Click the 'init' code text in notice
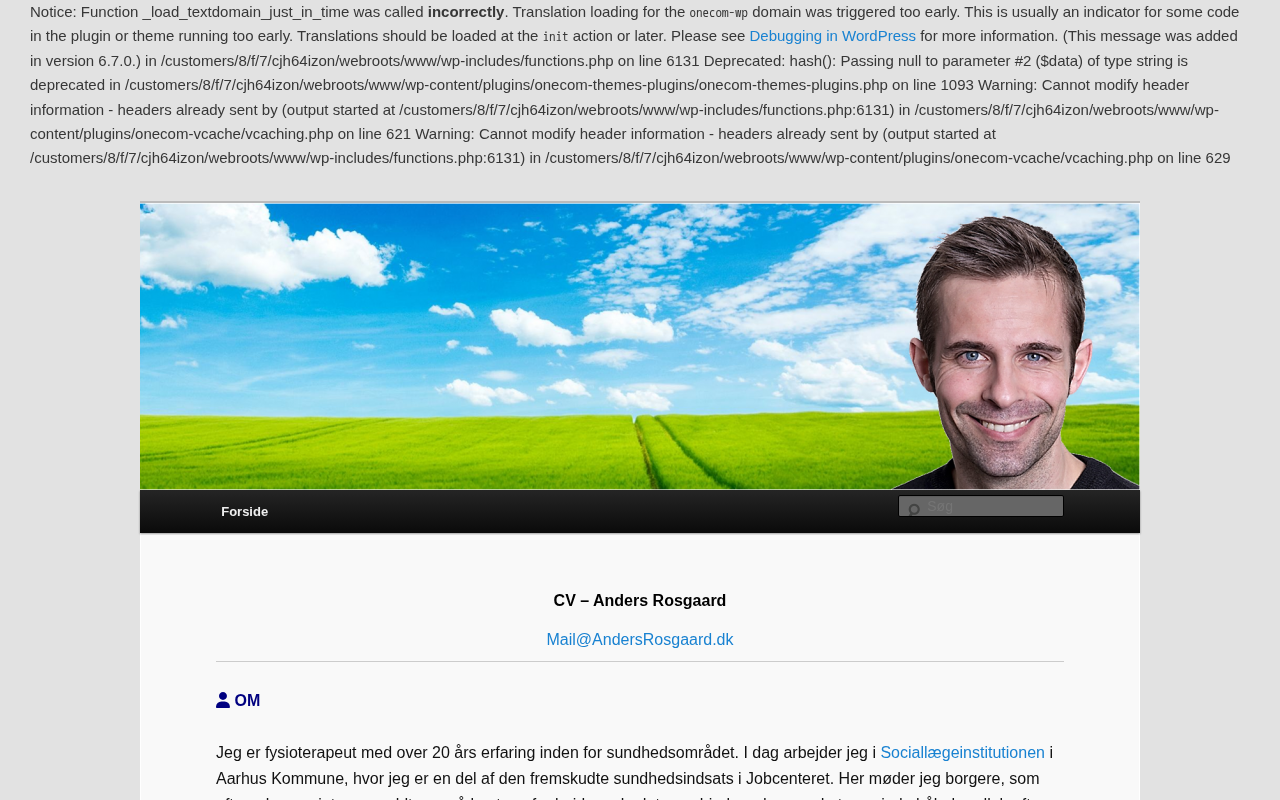Image resolution: width=1280 pixels, height=800 pixels. pos(555,37)
